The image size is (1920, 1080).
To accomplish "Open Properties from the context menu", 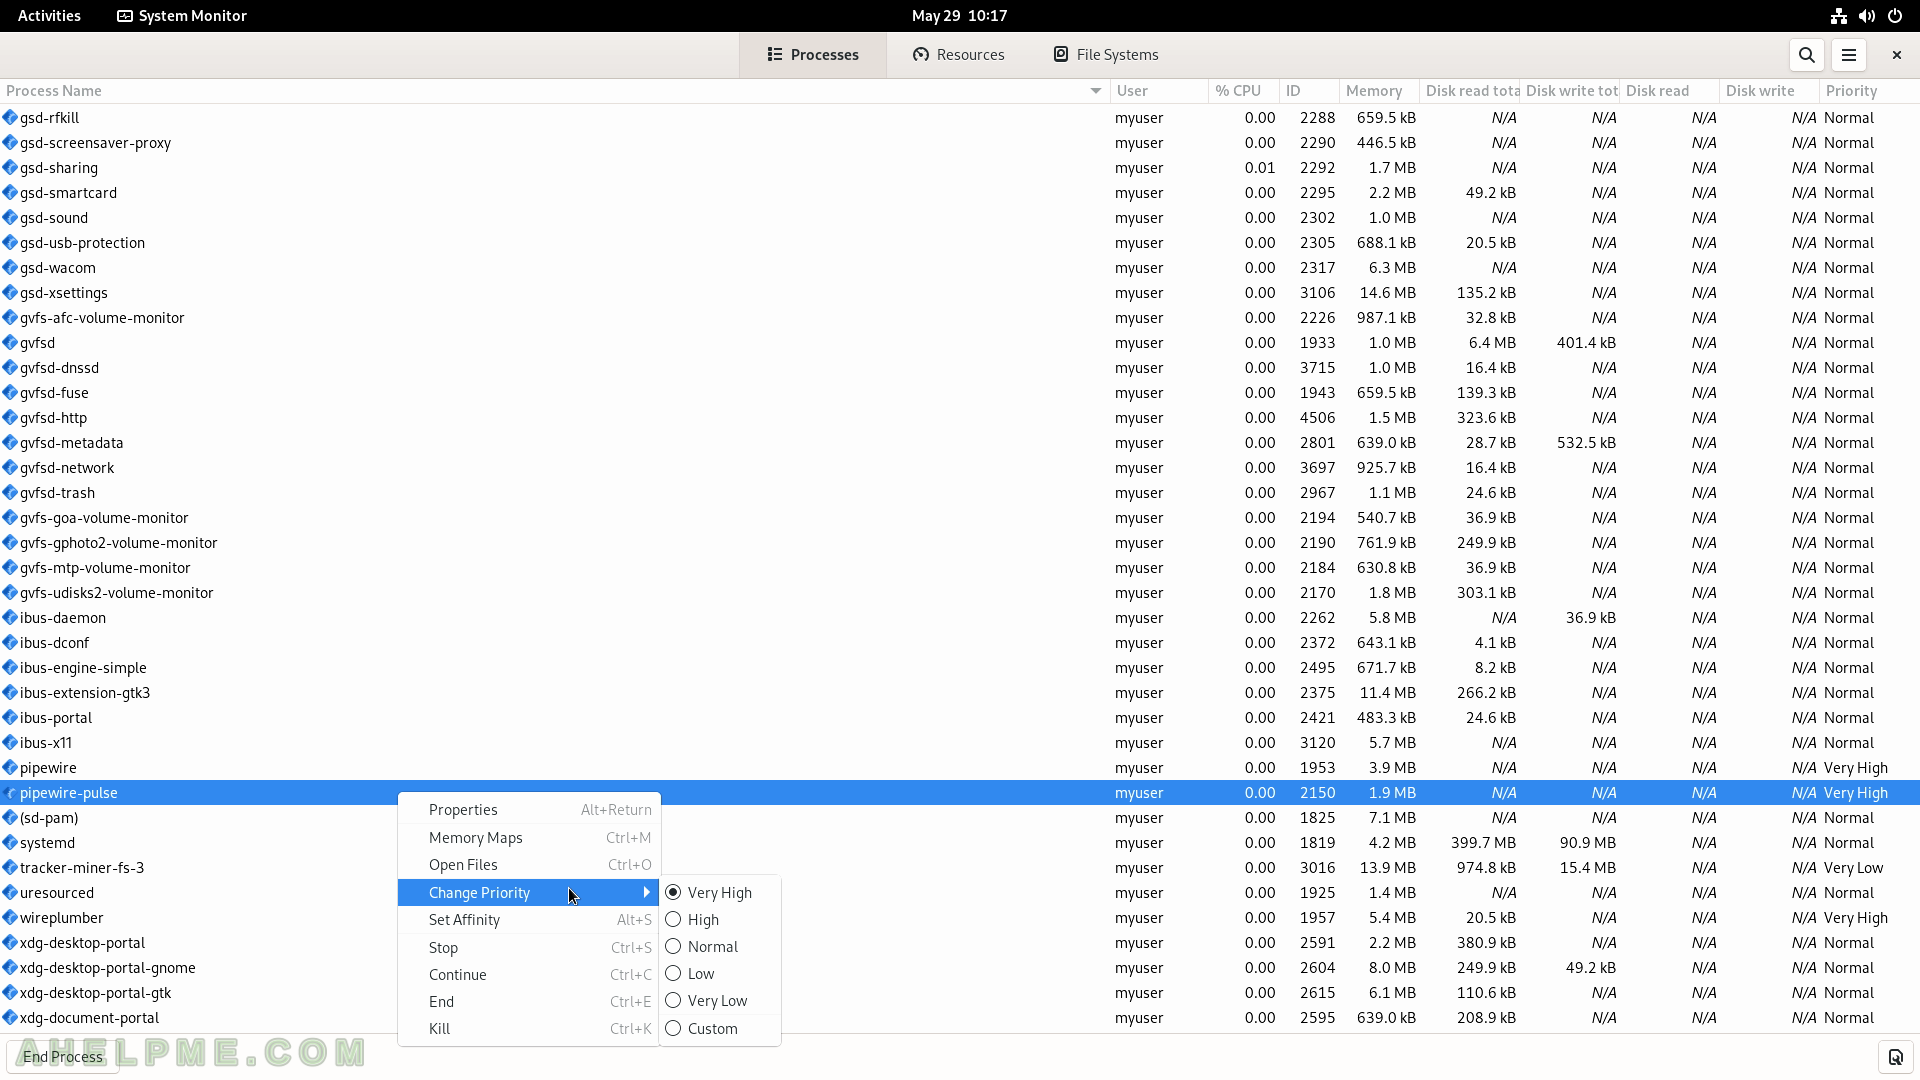I will click(x=528, y=810).
